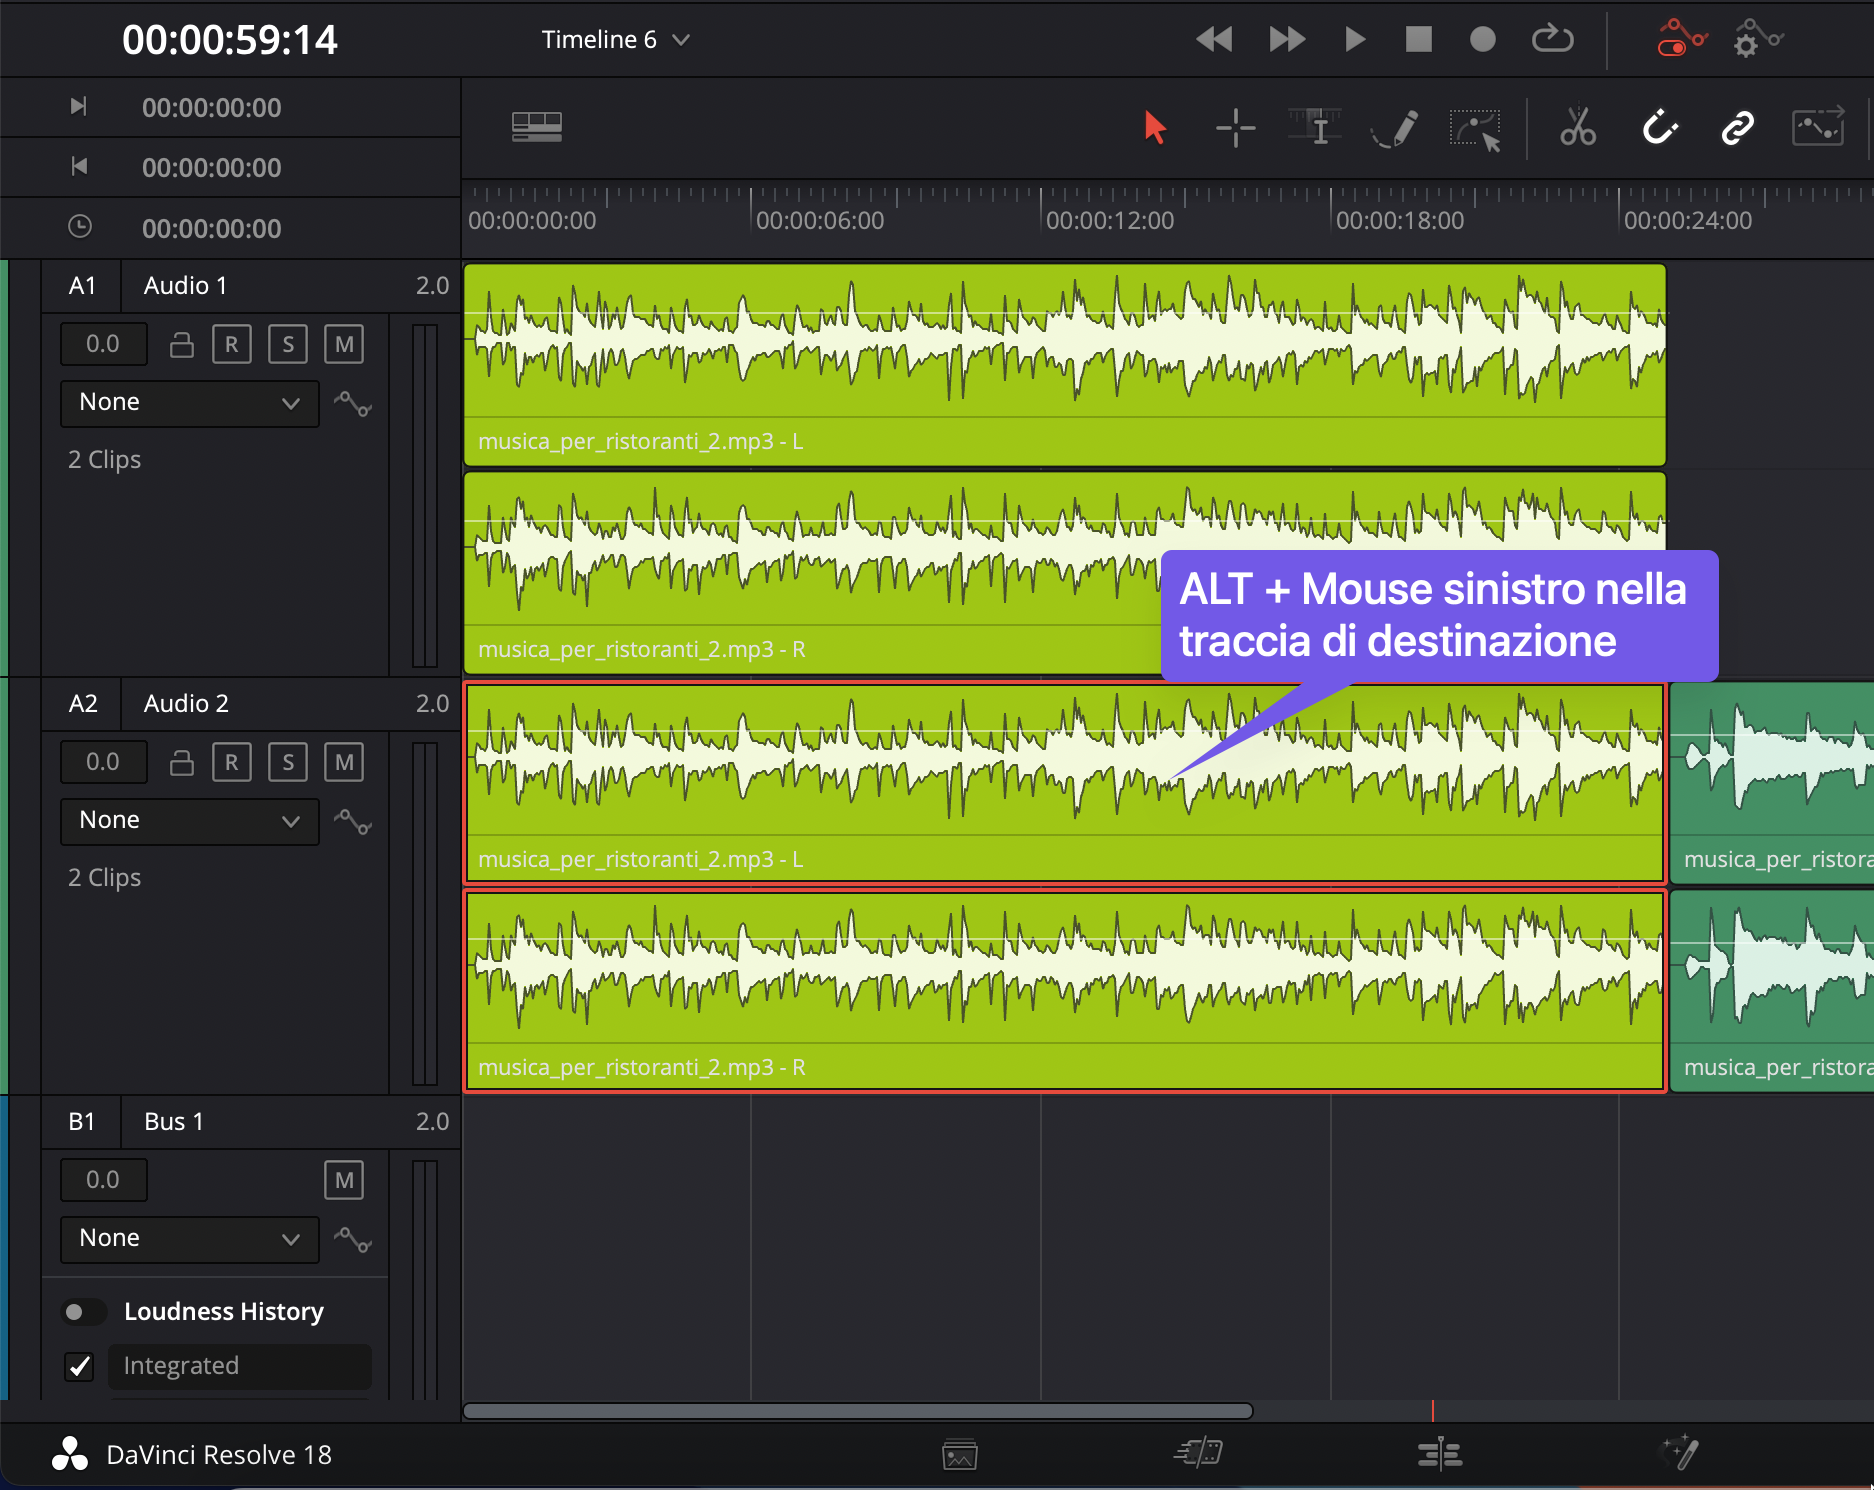Click the fast forward button
The image size is (1874, 1490).
click(x=1286, y=40)
